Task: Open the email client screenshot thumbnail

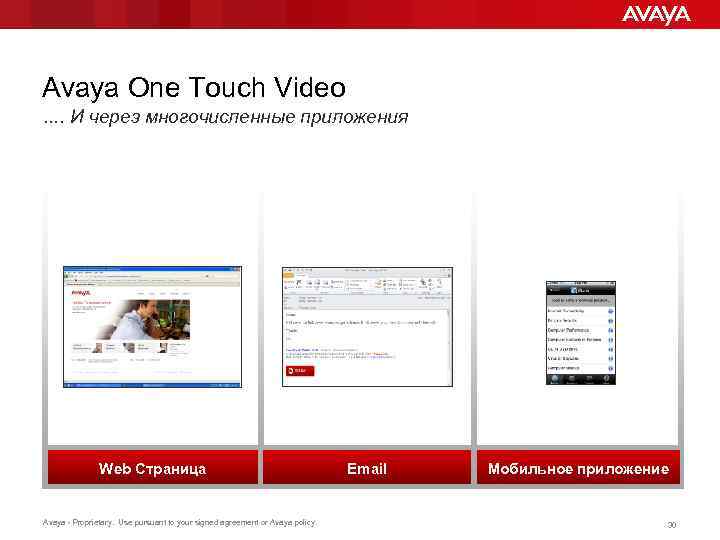Action: 367,326
